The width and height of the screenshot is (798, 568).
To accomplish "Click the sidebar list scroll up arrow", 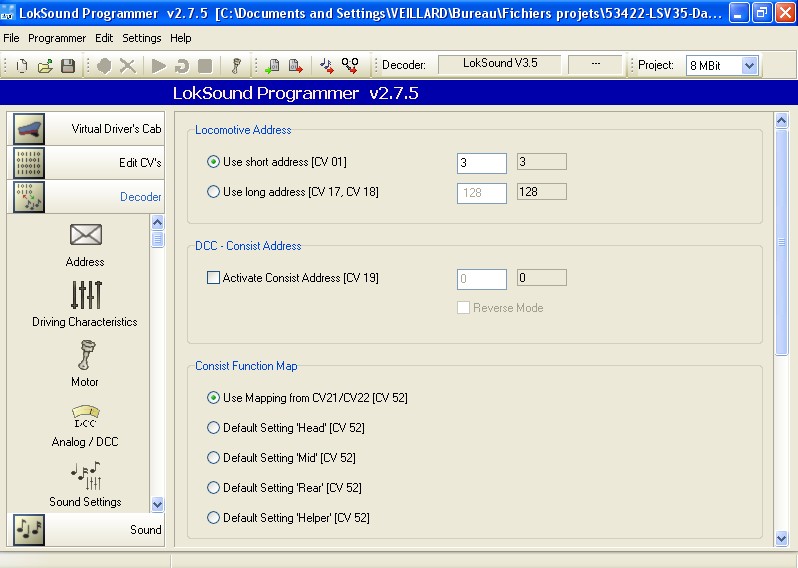I will click(158, 222).
